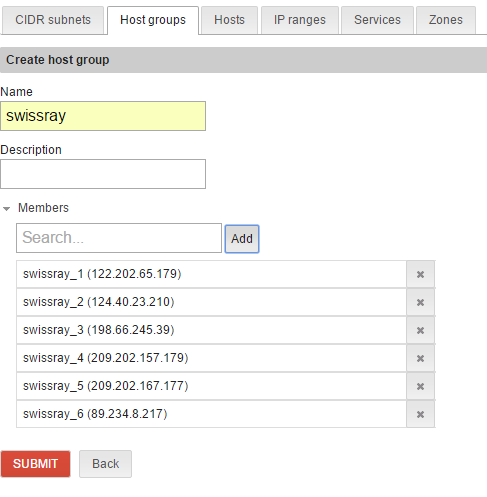This screenshot has height=497, width=487.
Task: Focus the Name field containing swissray
Action: 103,116
